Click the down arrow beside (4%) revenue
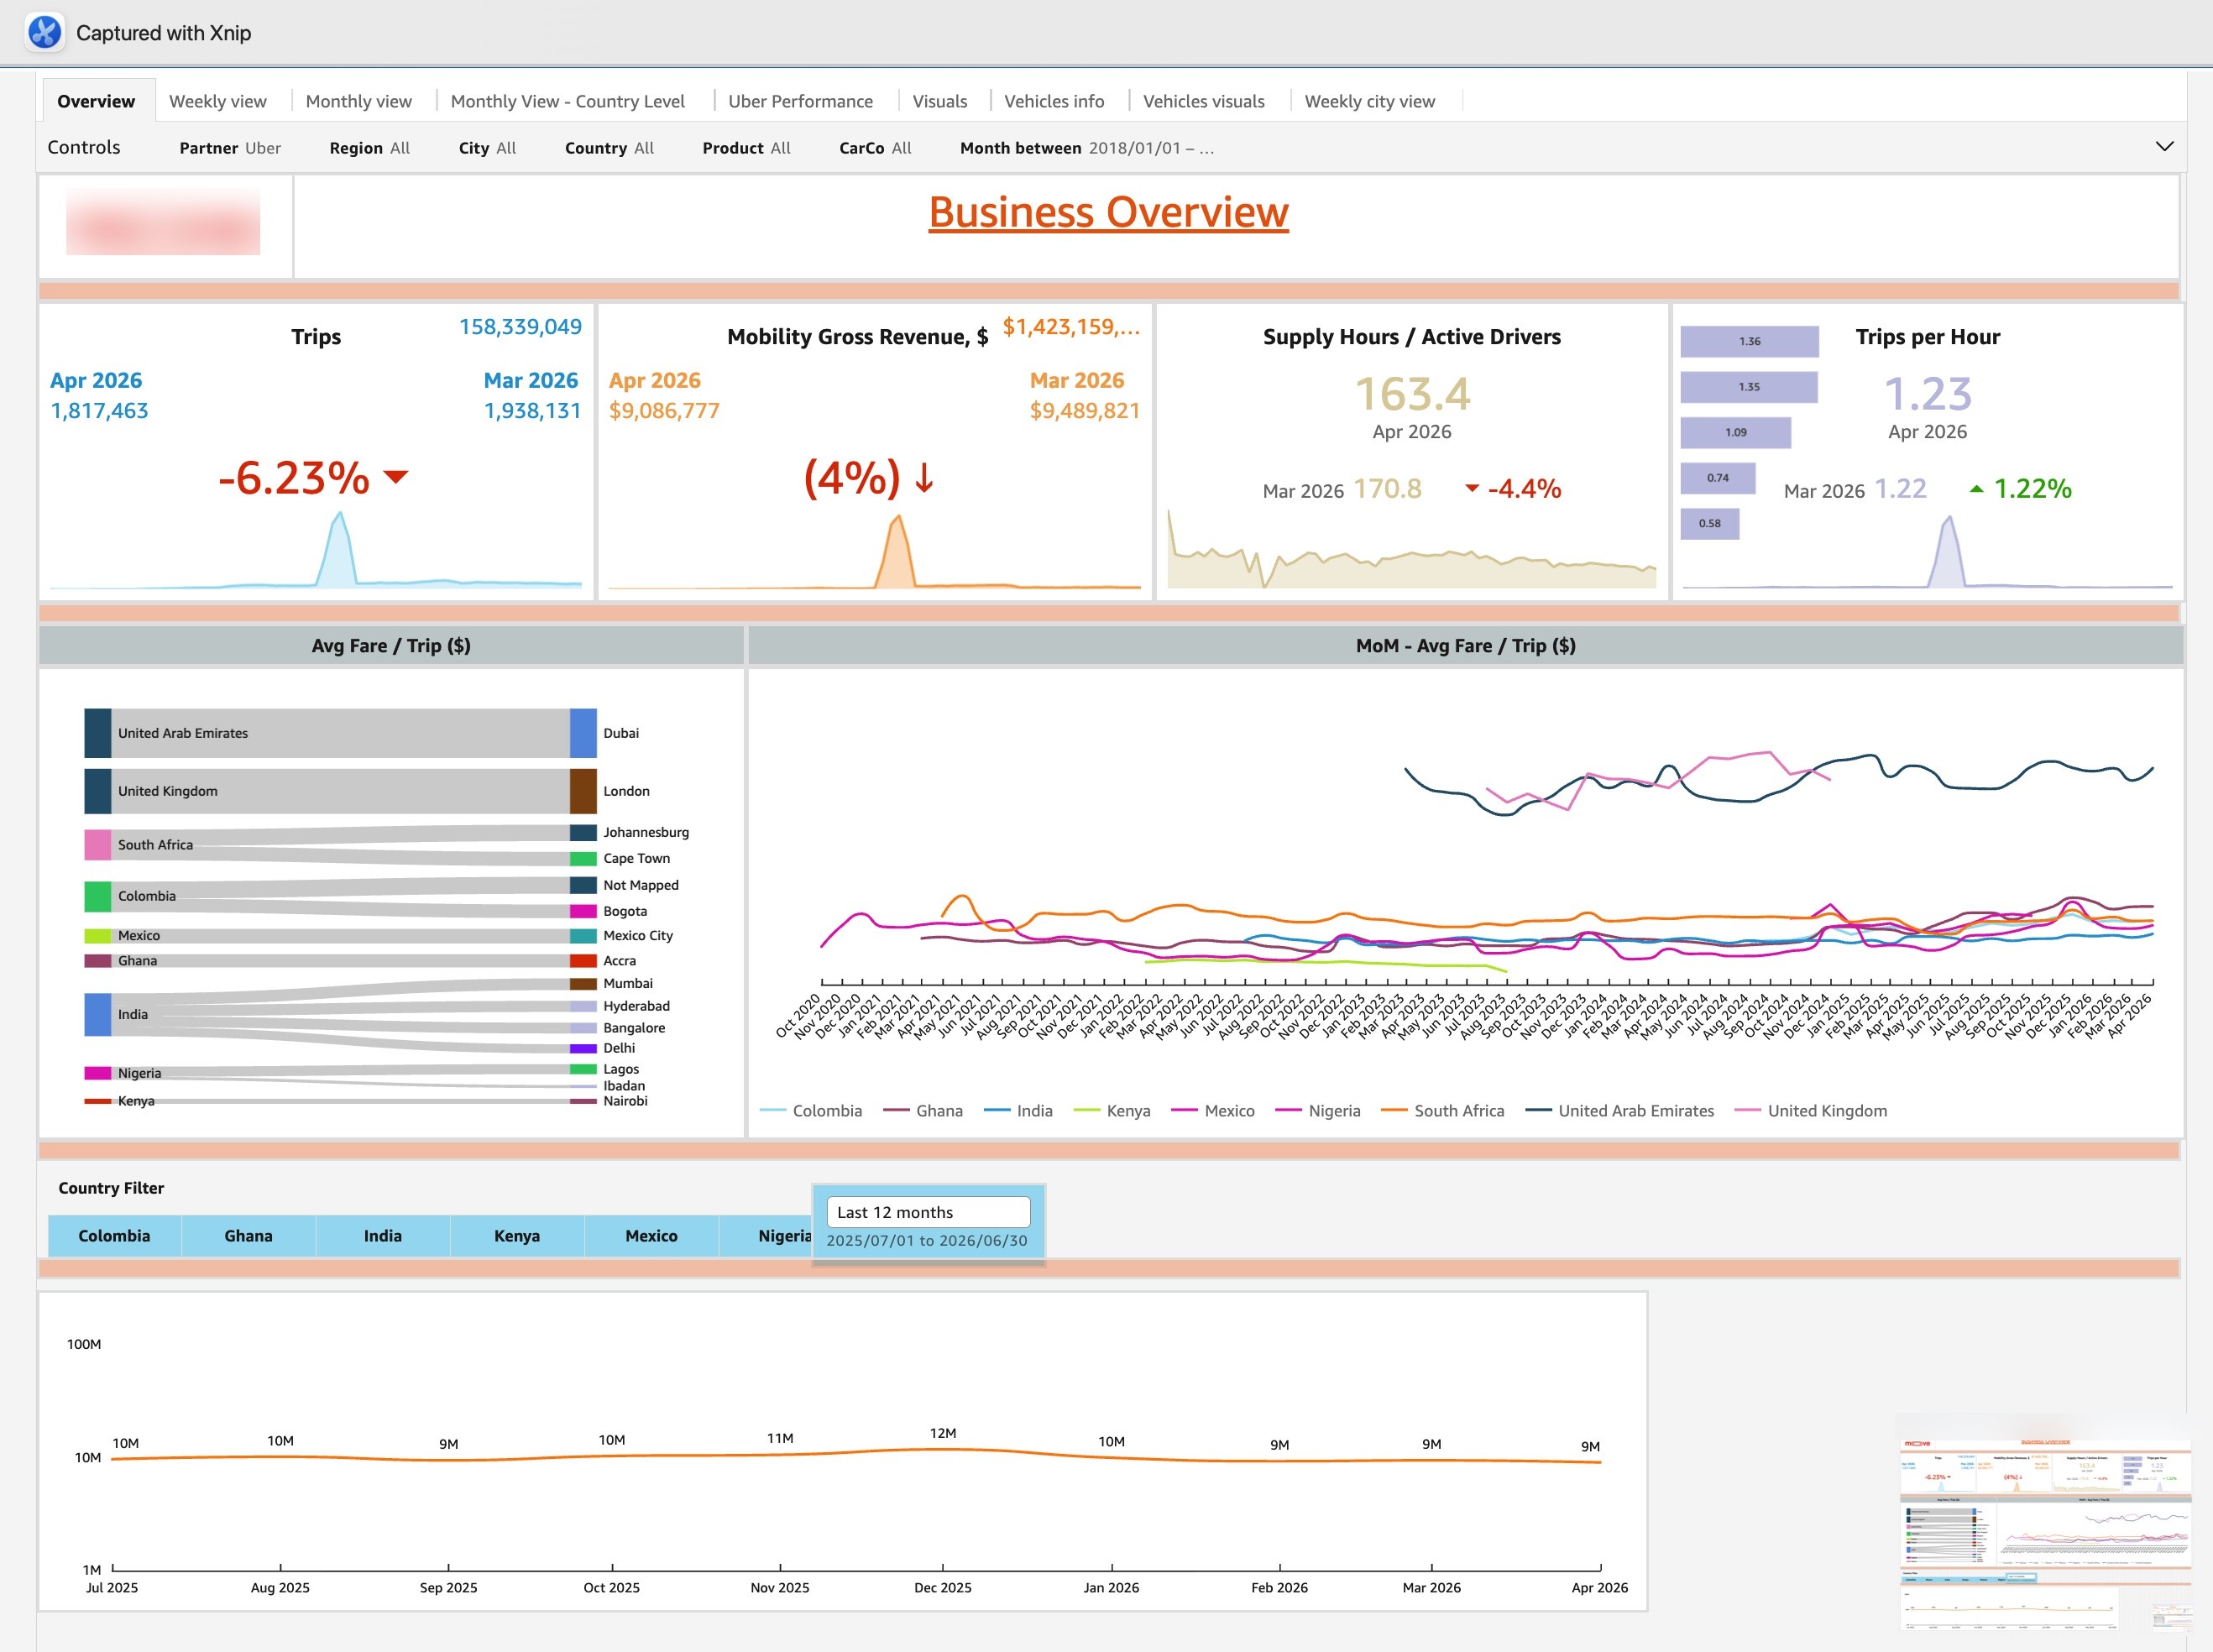Screen dimensions: 2213x1652 click(924, 478)
